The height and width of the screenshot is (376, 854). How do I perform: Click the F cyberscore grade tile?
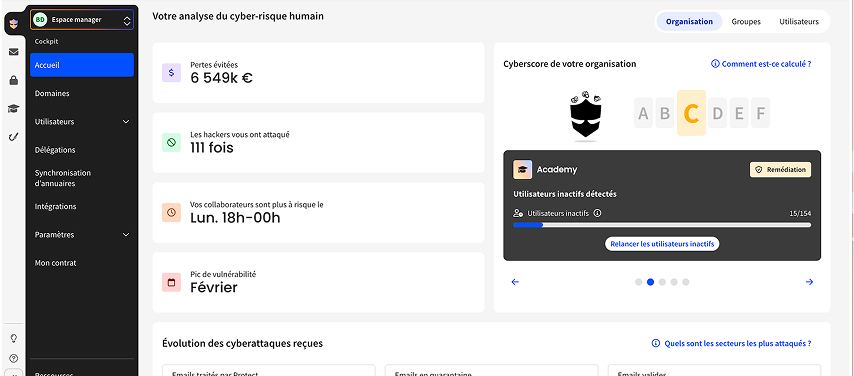(x=760, y=113)
